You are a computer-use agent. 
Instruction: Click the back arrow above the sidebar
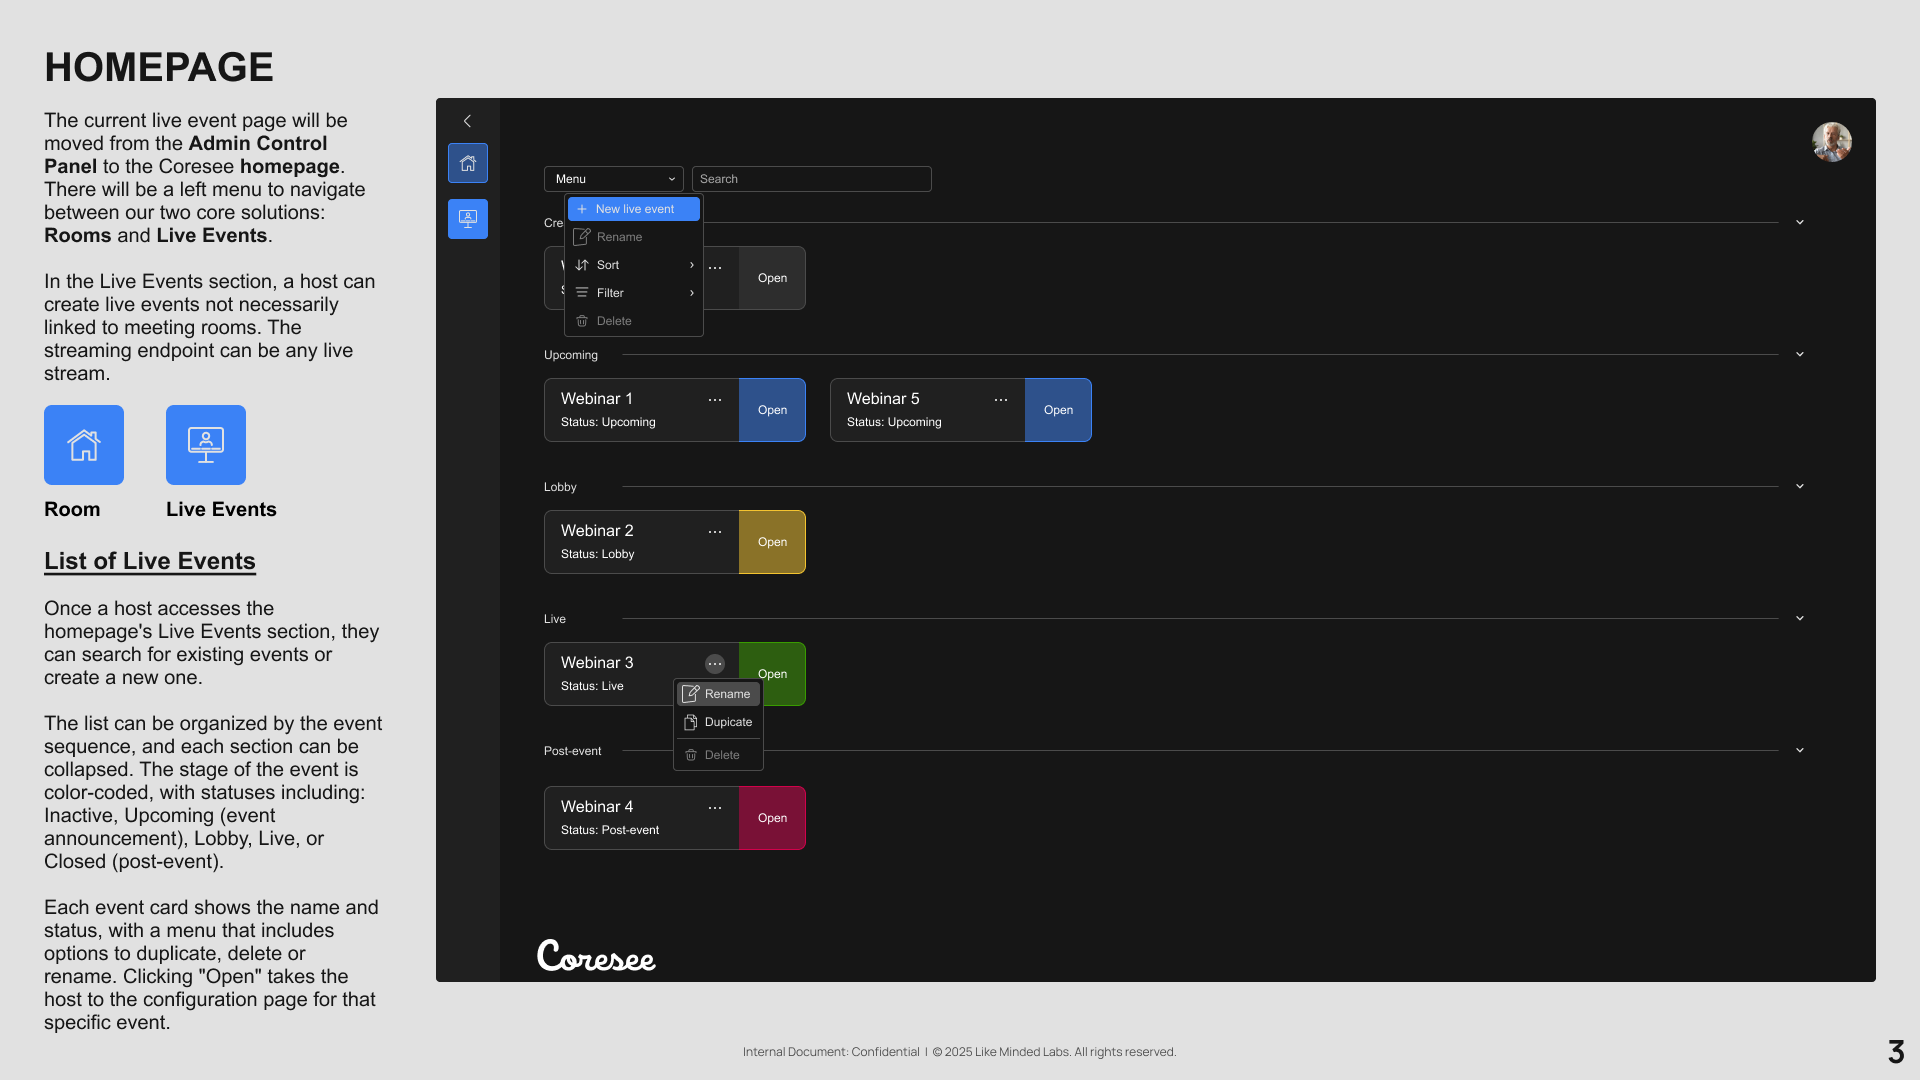pos(467,121)
